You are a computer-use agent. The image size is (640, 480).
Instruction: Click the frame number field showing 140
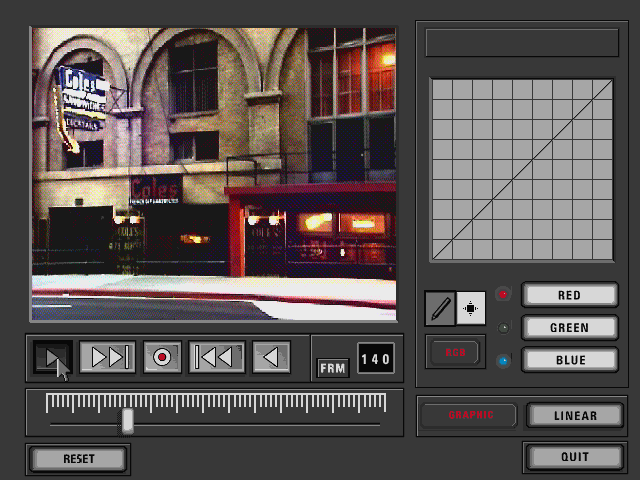pyautogui.click(x=376, y=358)
